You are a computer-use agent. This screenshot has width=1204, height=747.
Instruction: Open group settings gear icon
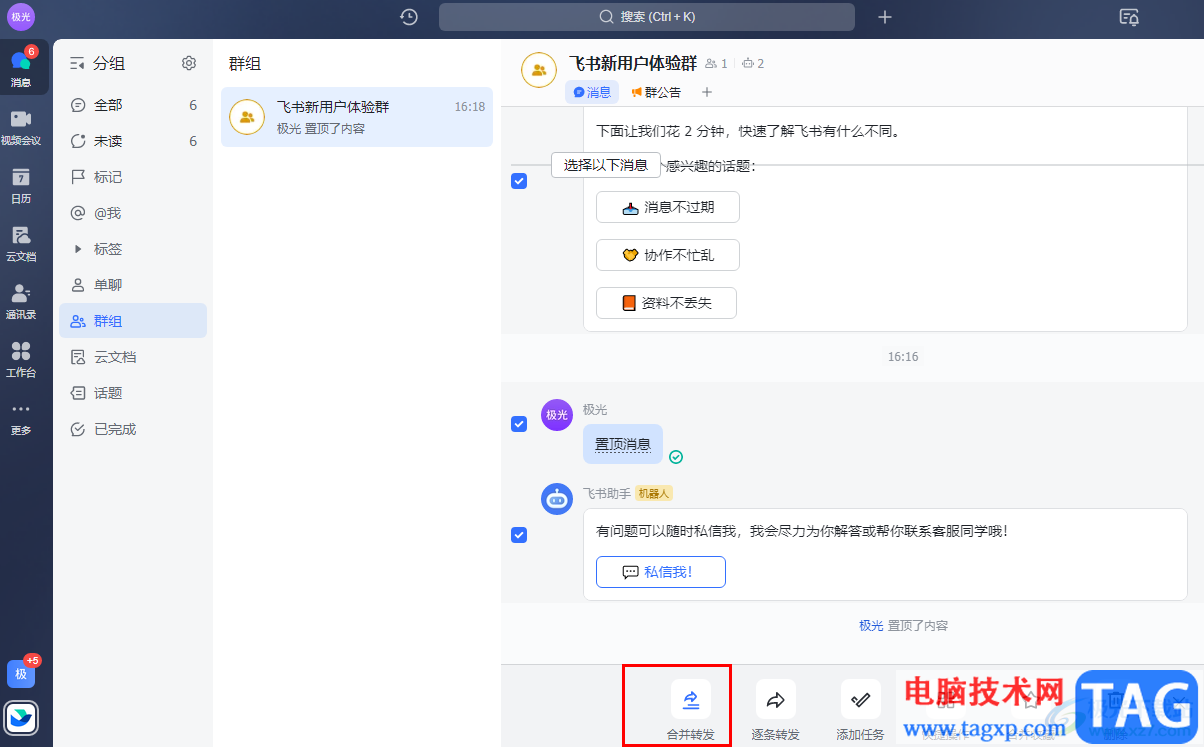(189, 63)
